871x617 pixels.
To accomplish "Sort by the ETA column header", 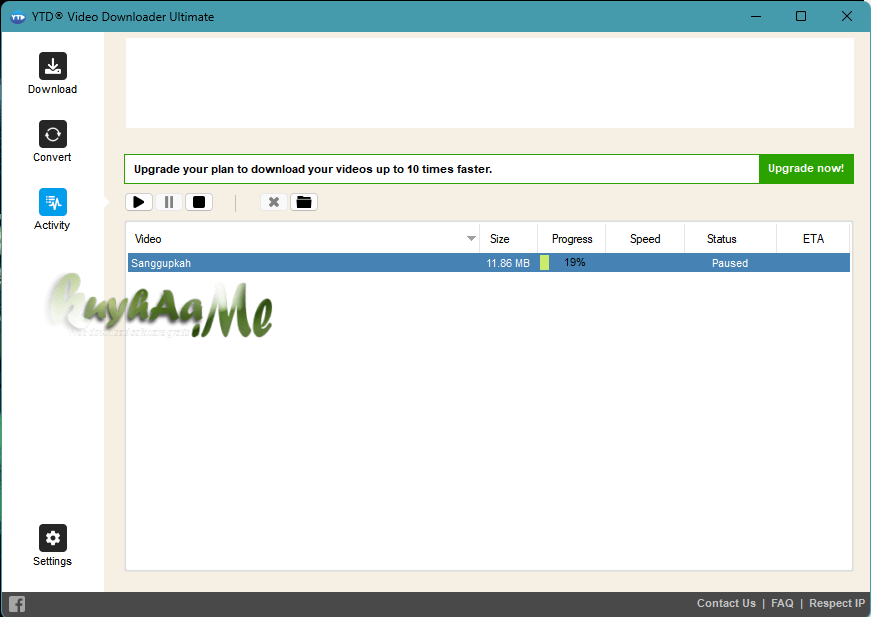I will point(813,239).
